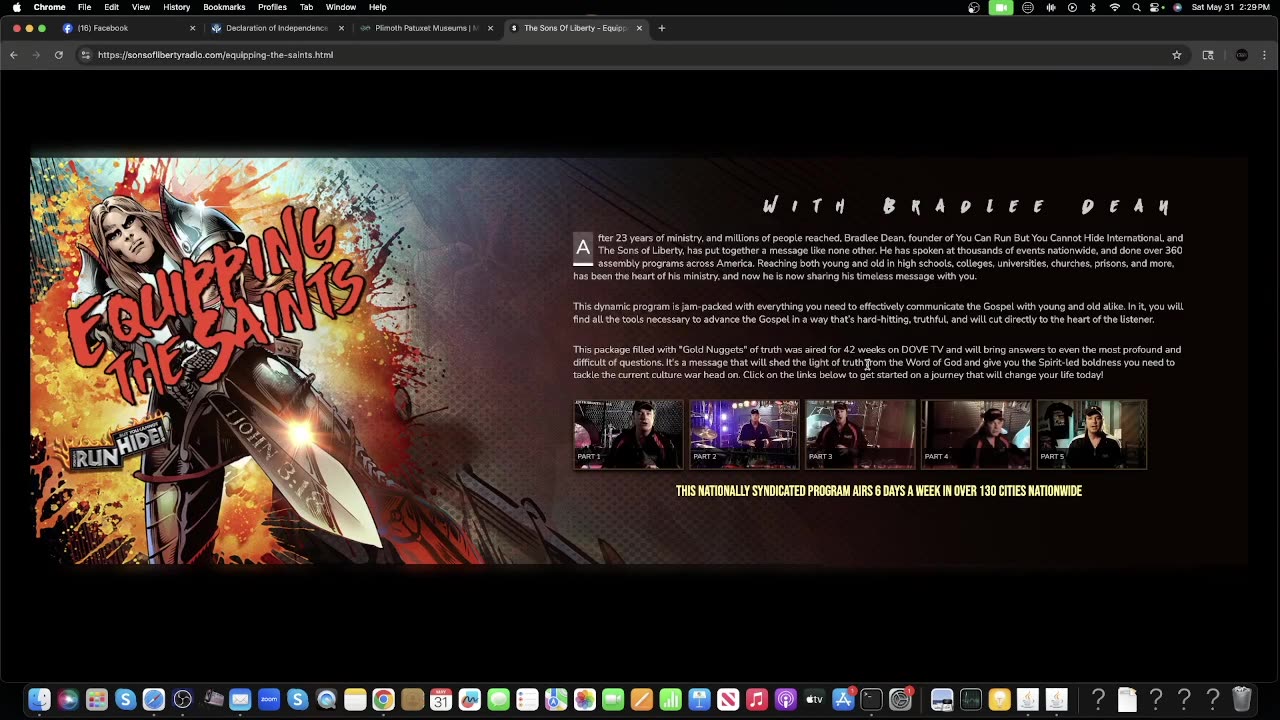Open Terminal from the Dock
Screen dimensions: 1280x720
(x=872, y=700)
